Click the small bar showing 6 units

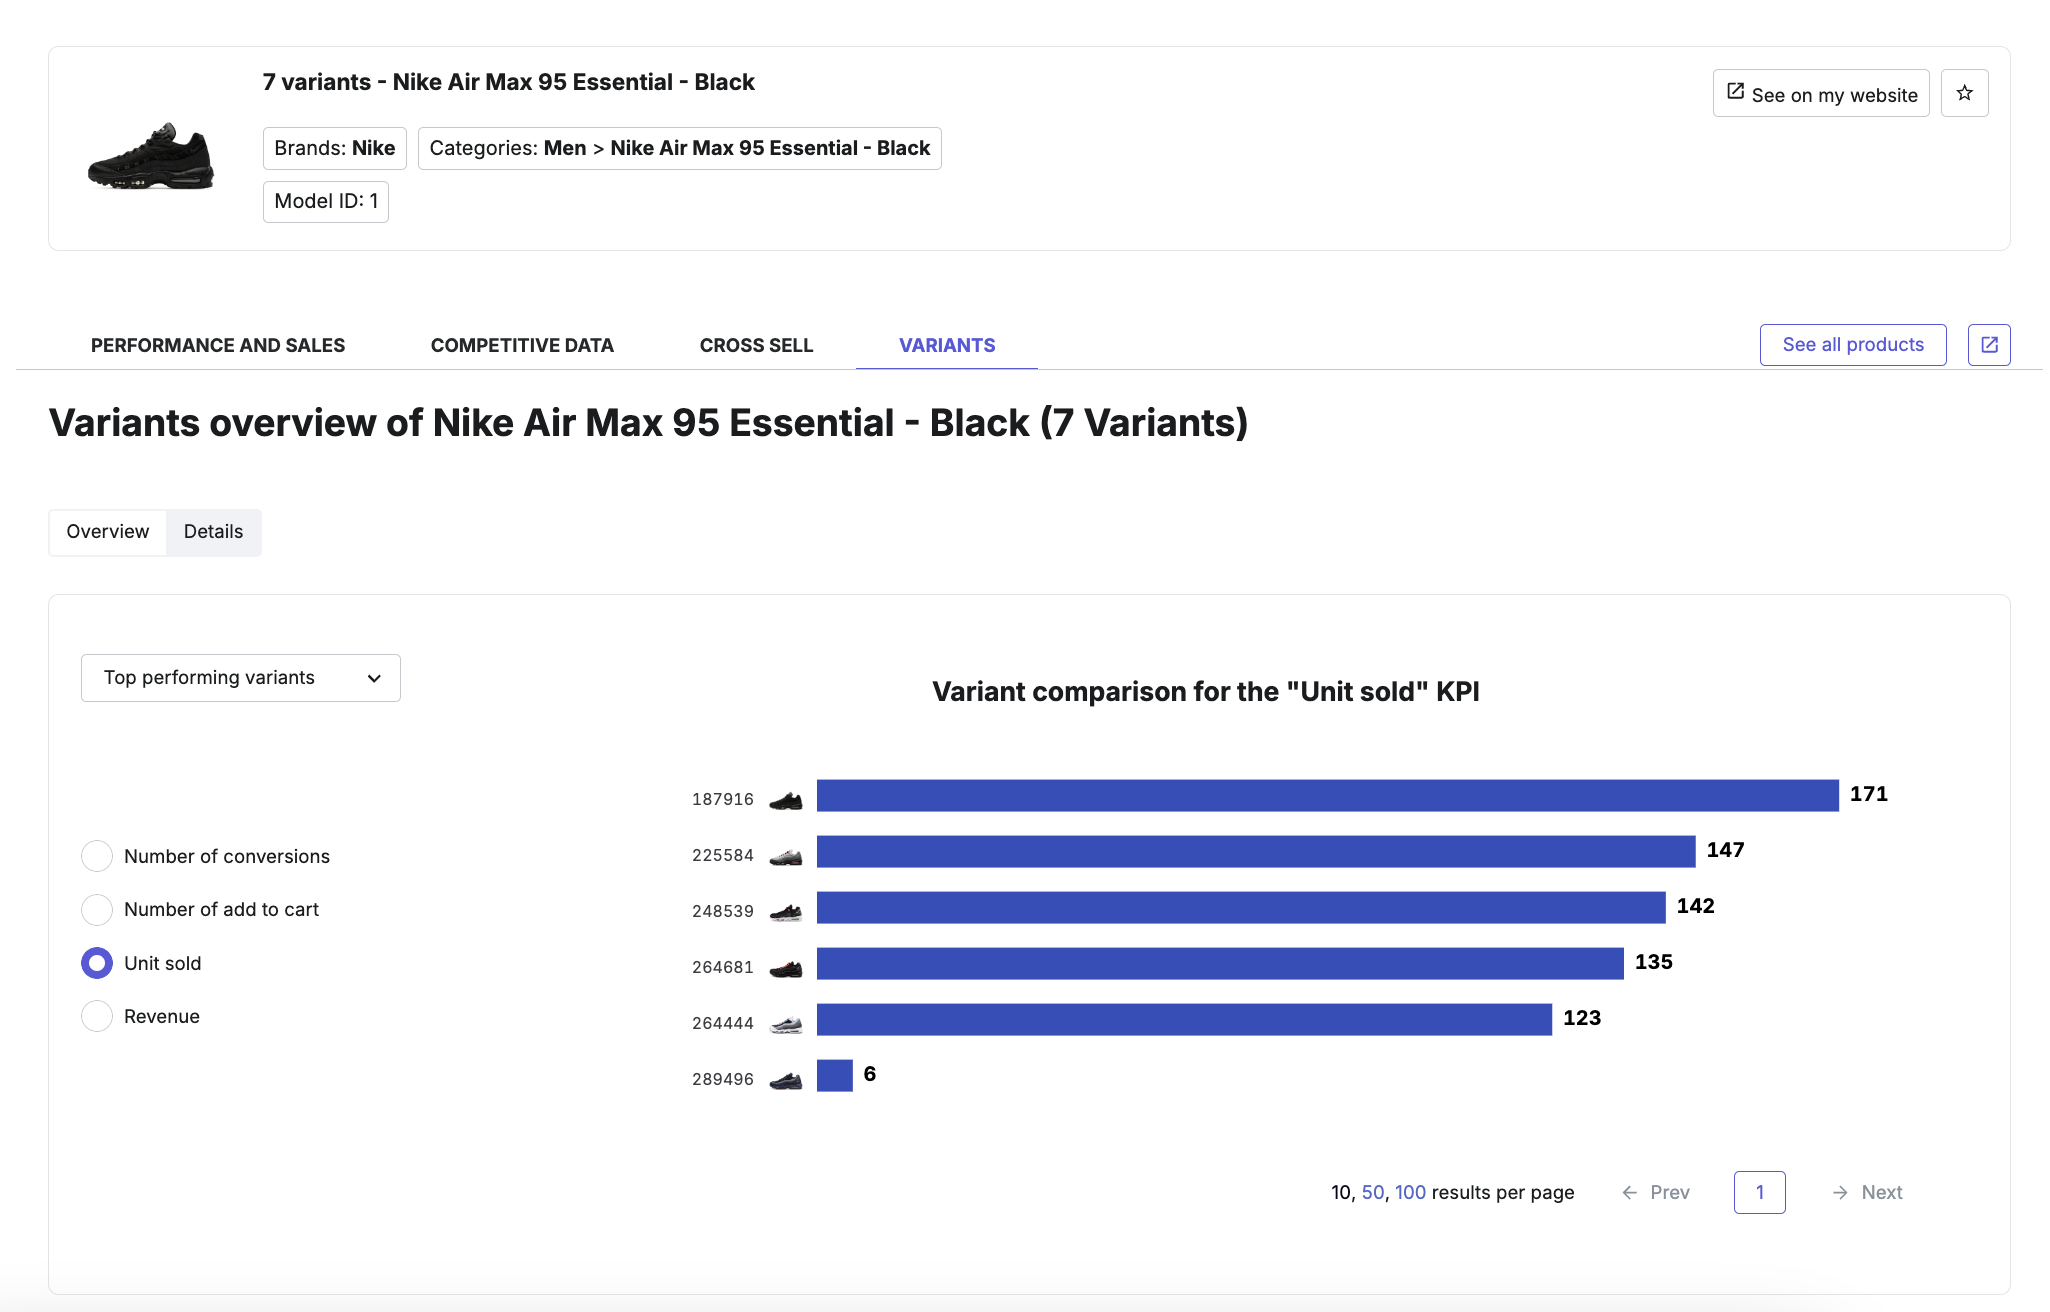(835, 1075)
